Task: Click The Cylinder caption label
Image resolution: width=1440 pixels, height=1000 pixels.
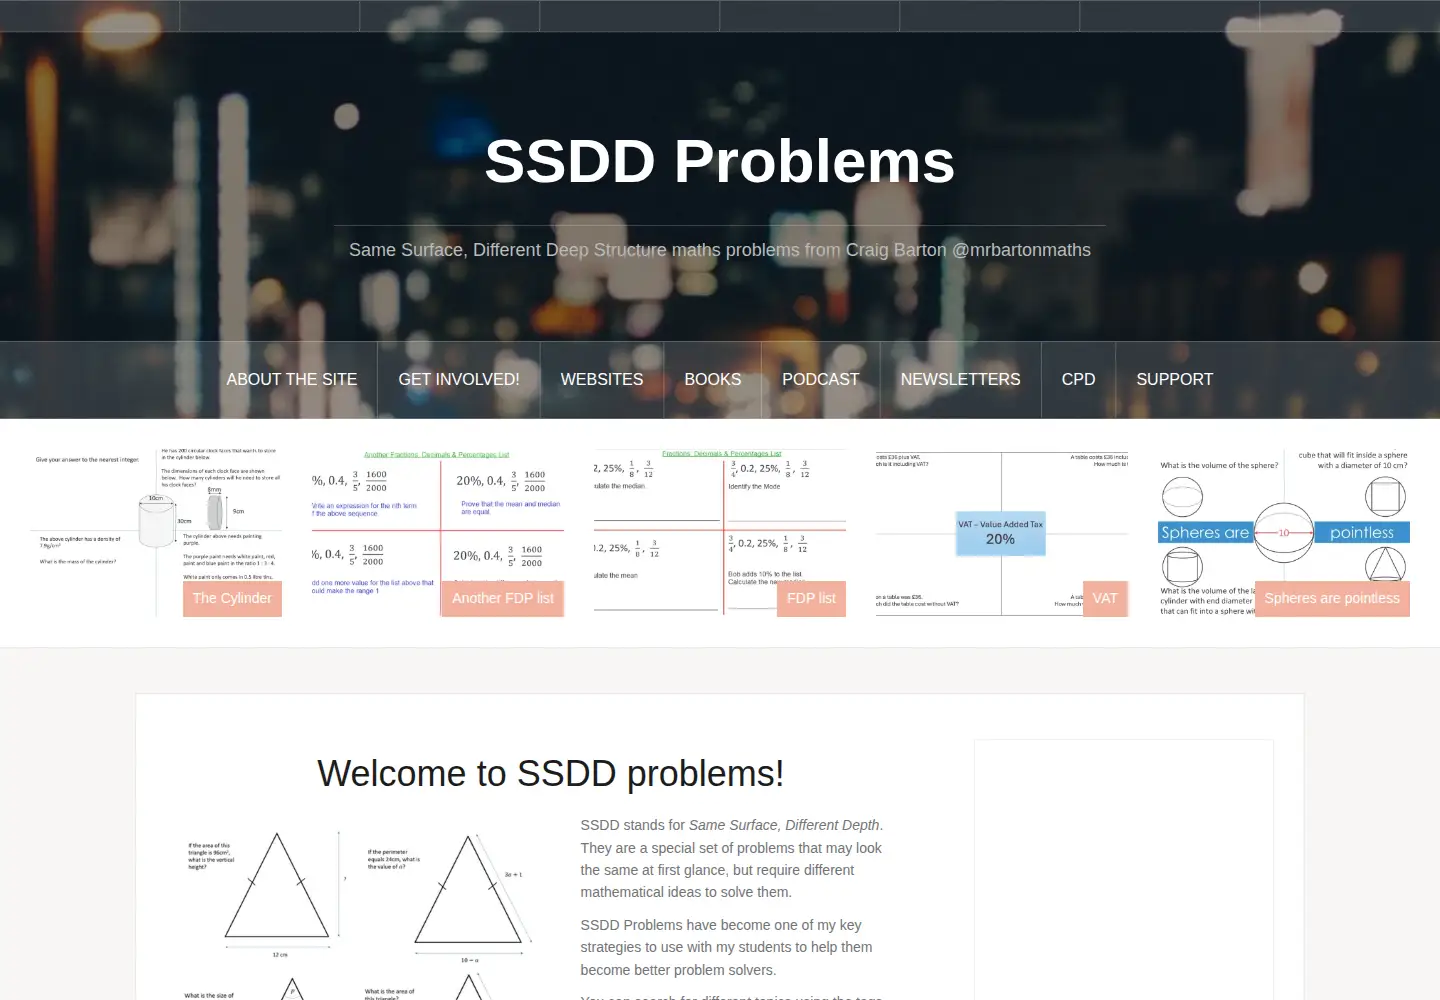Action: coord(232,598)
